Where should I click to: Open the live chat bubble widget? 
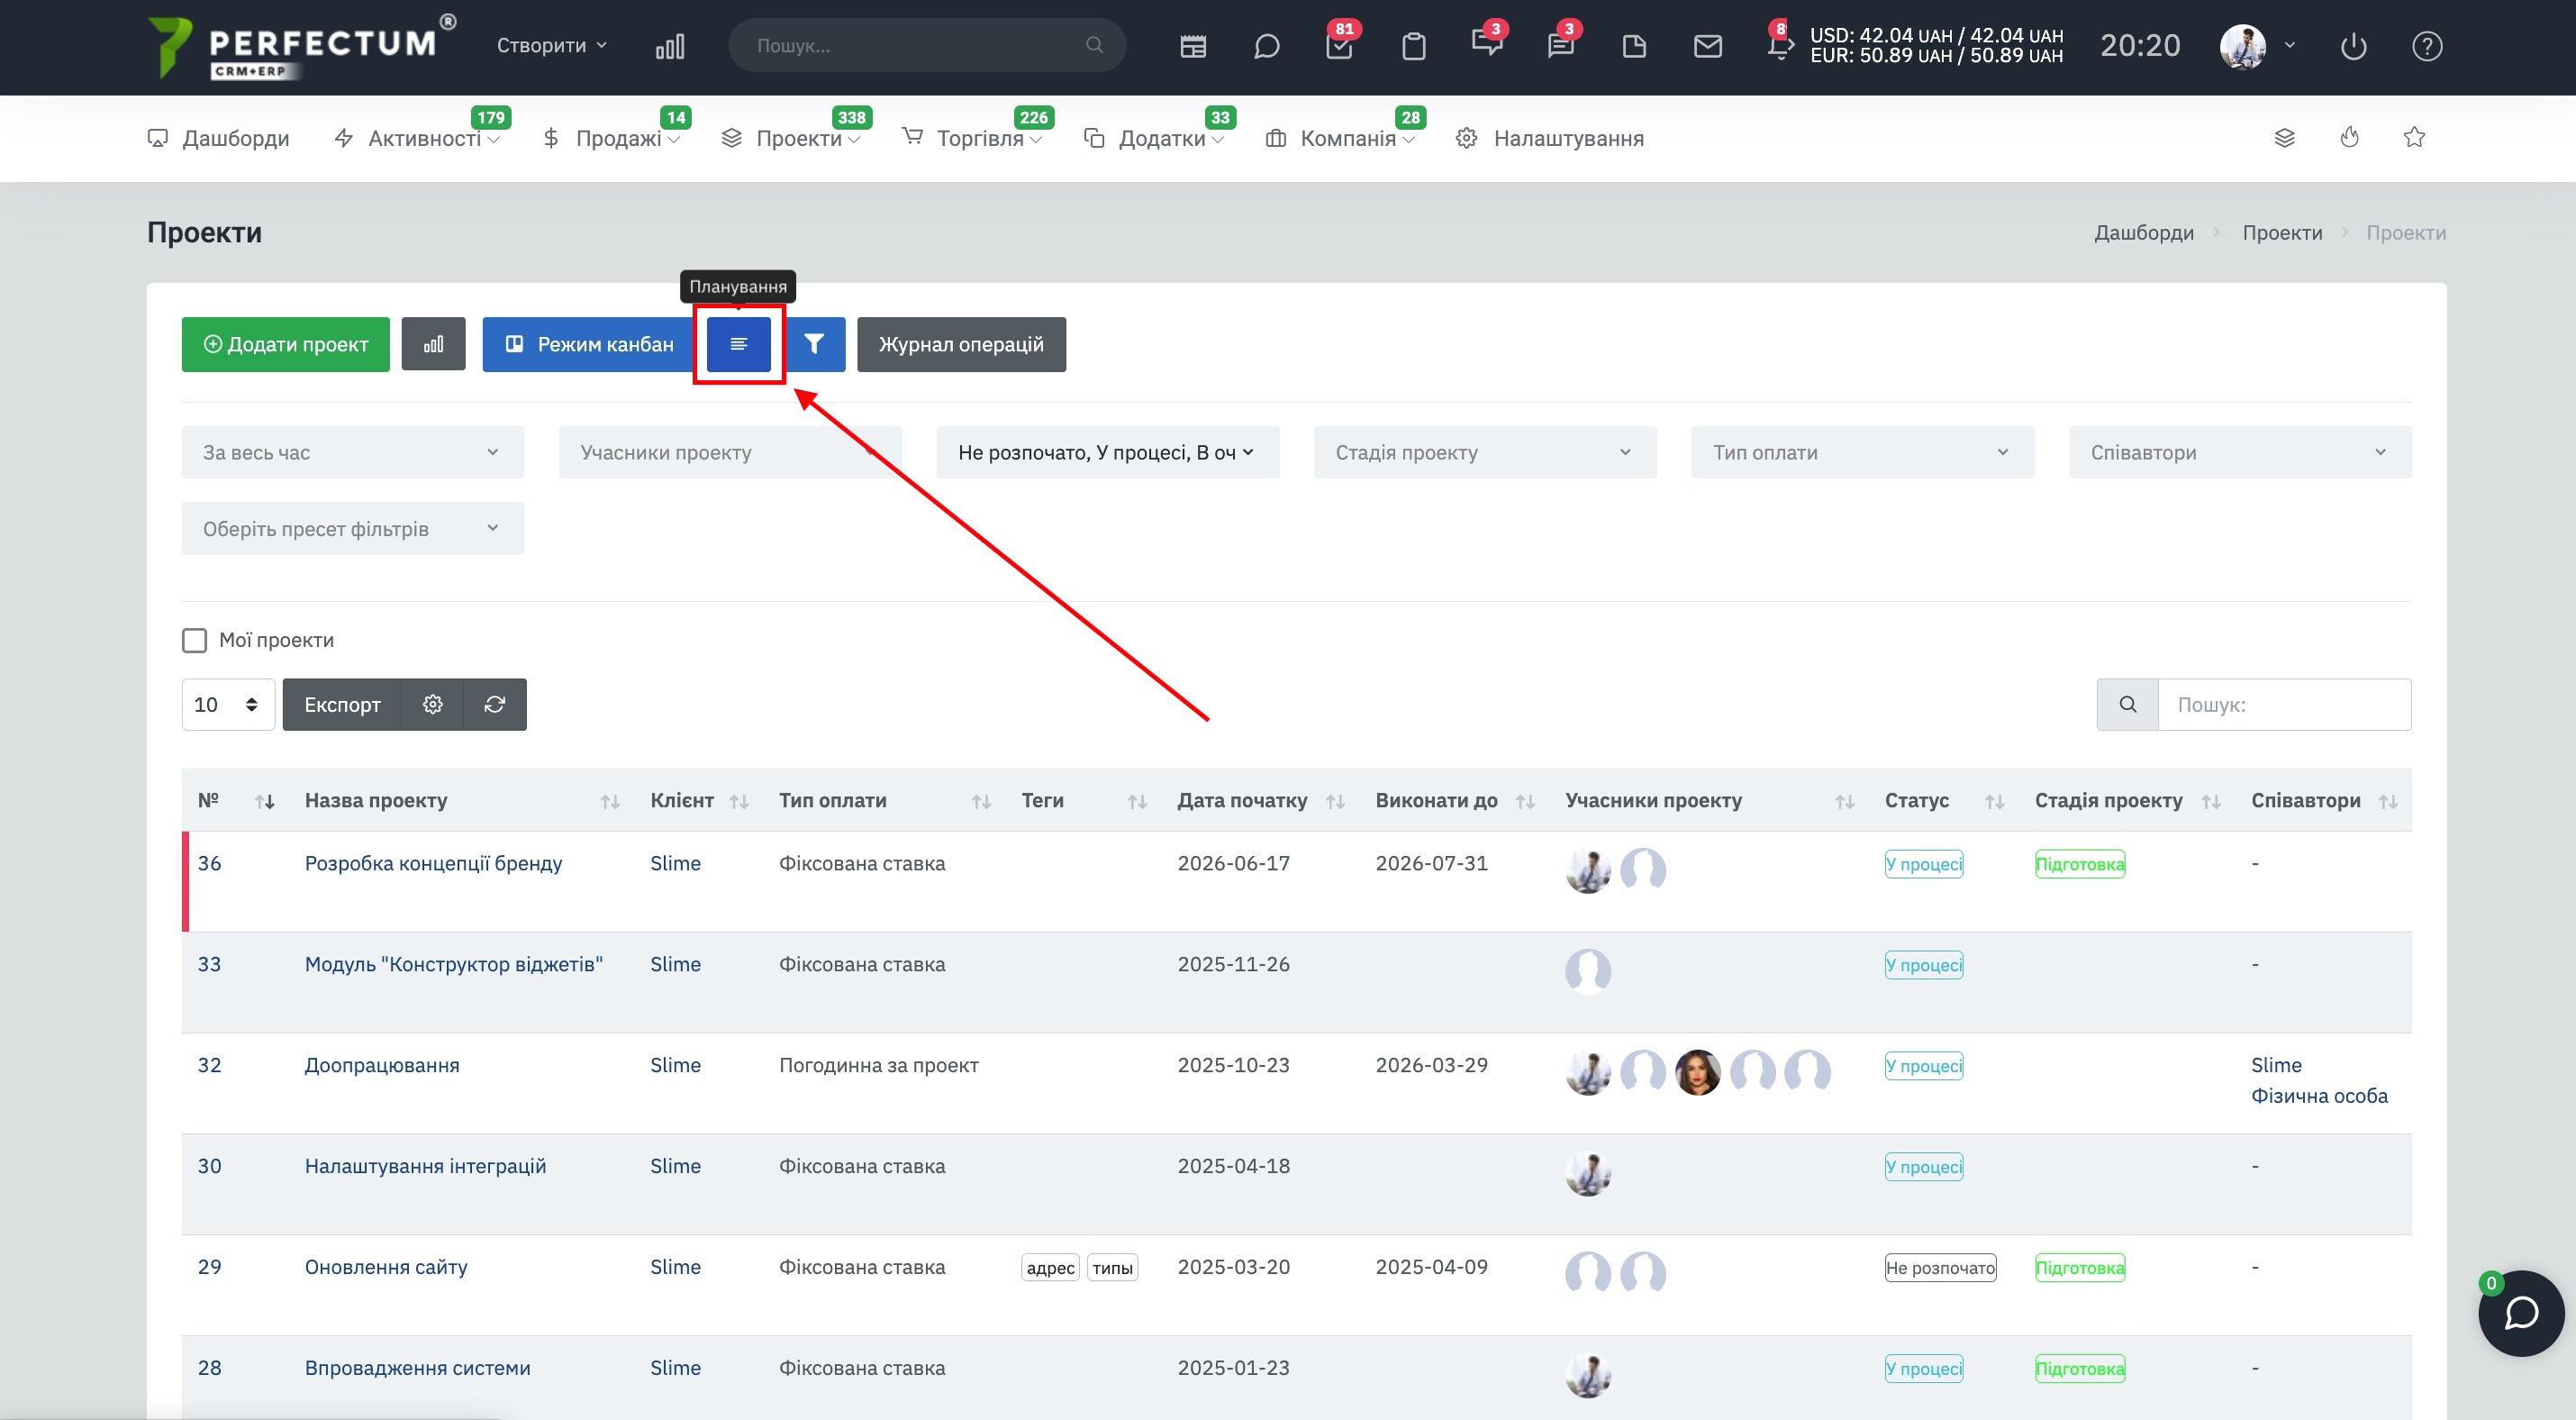click(x=2521, y=1313)
